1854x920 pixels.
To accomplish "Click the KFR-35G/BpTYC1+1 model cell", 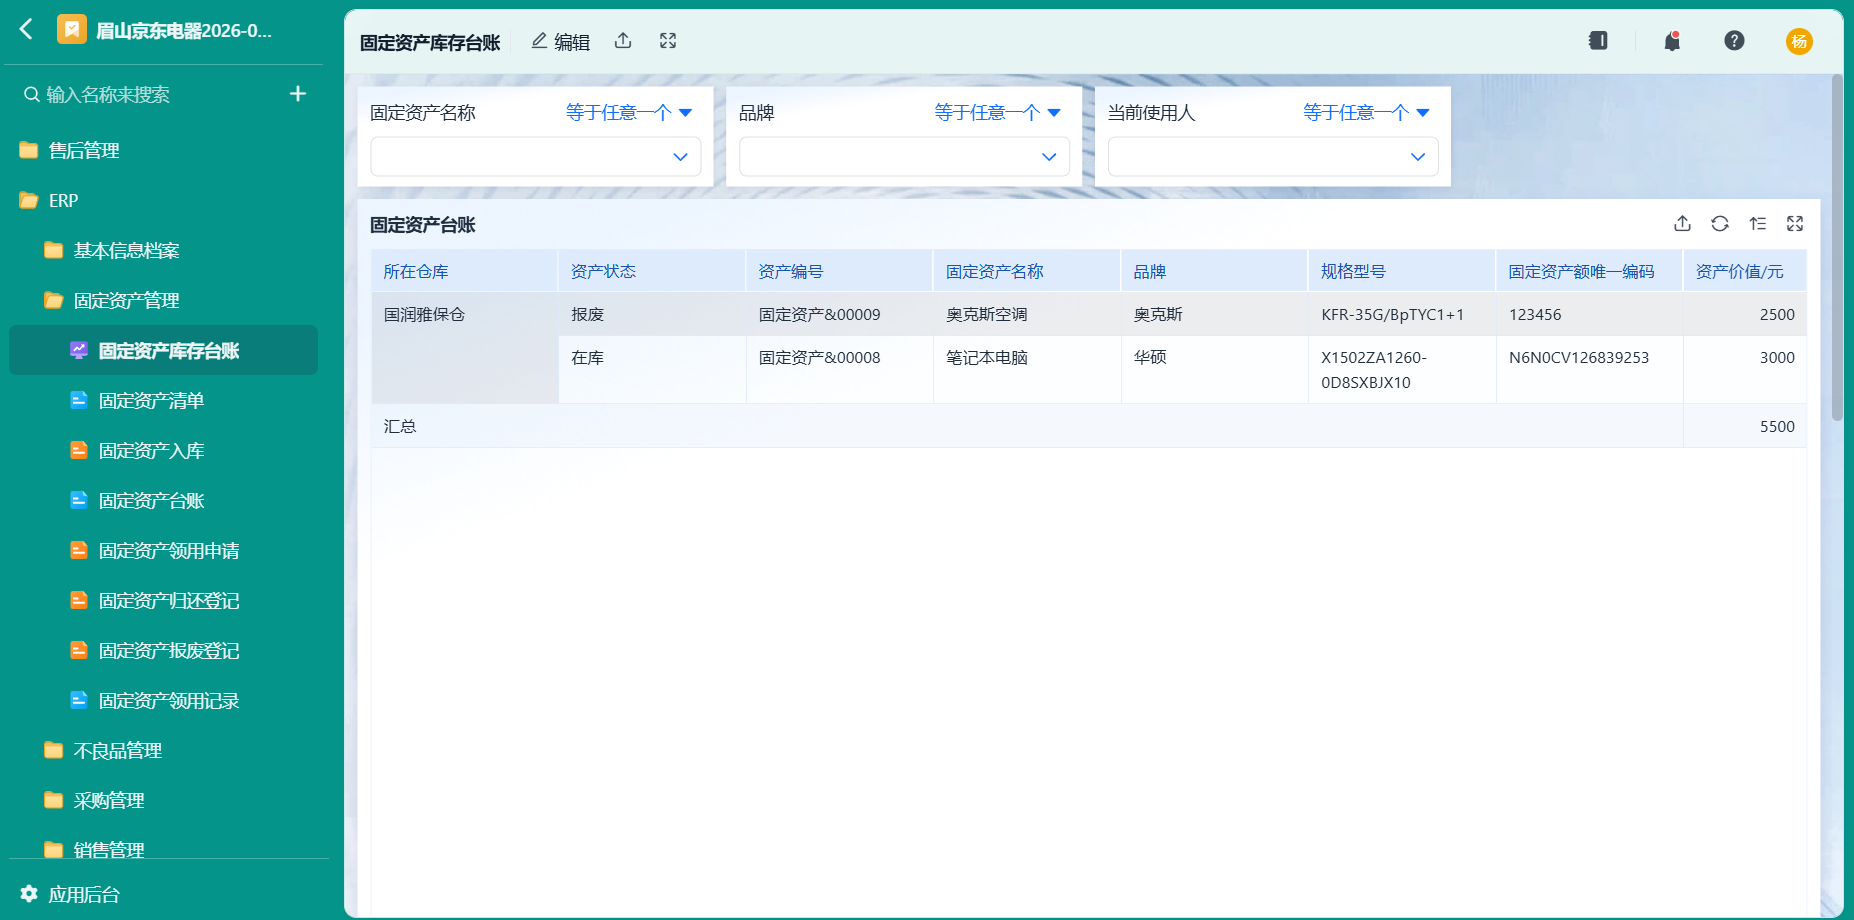I will (1401, 314).
